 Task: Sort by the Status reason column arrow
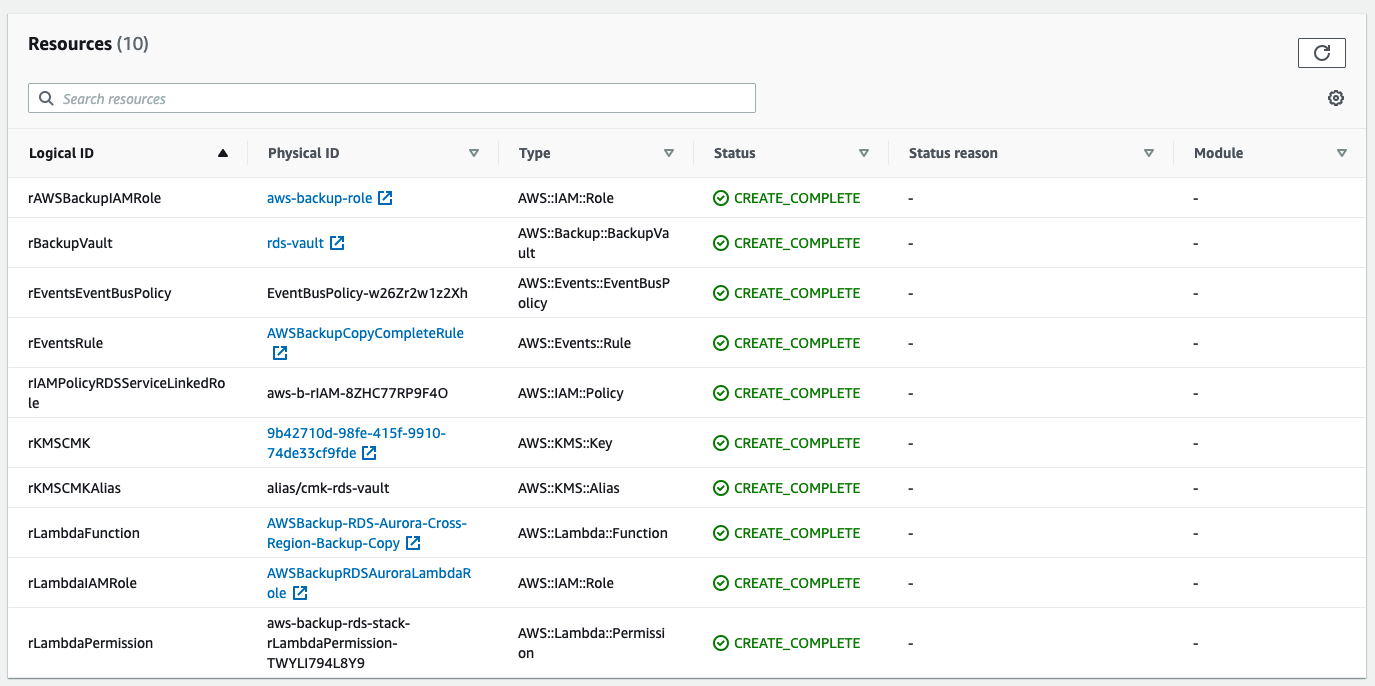click(1149, 154)
